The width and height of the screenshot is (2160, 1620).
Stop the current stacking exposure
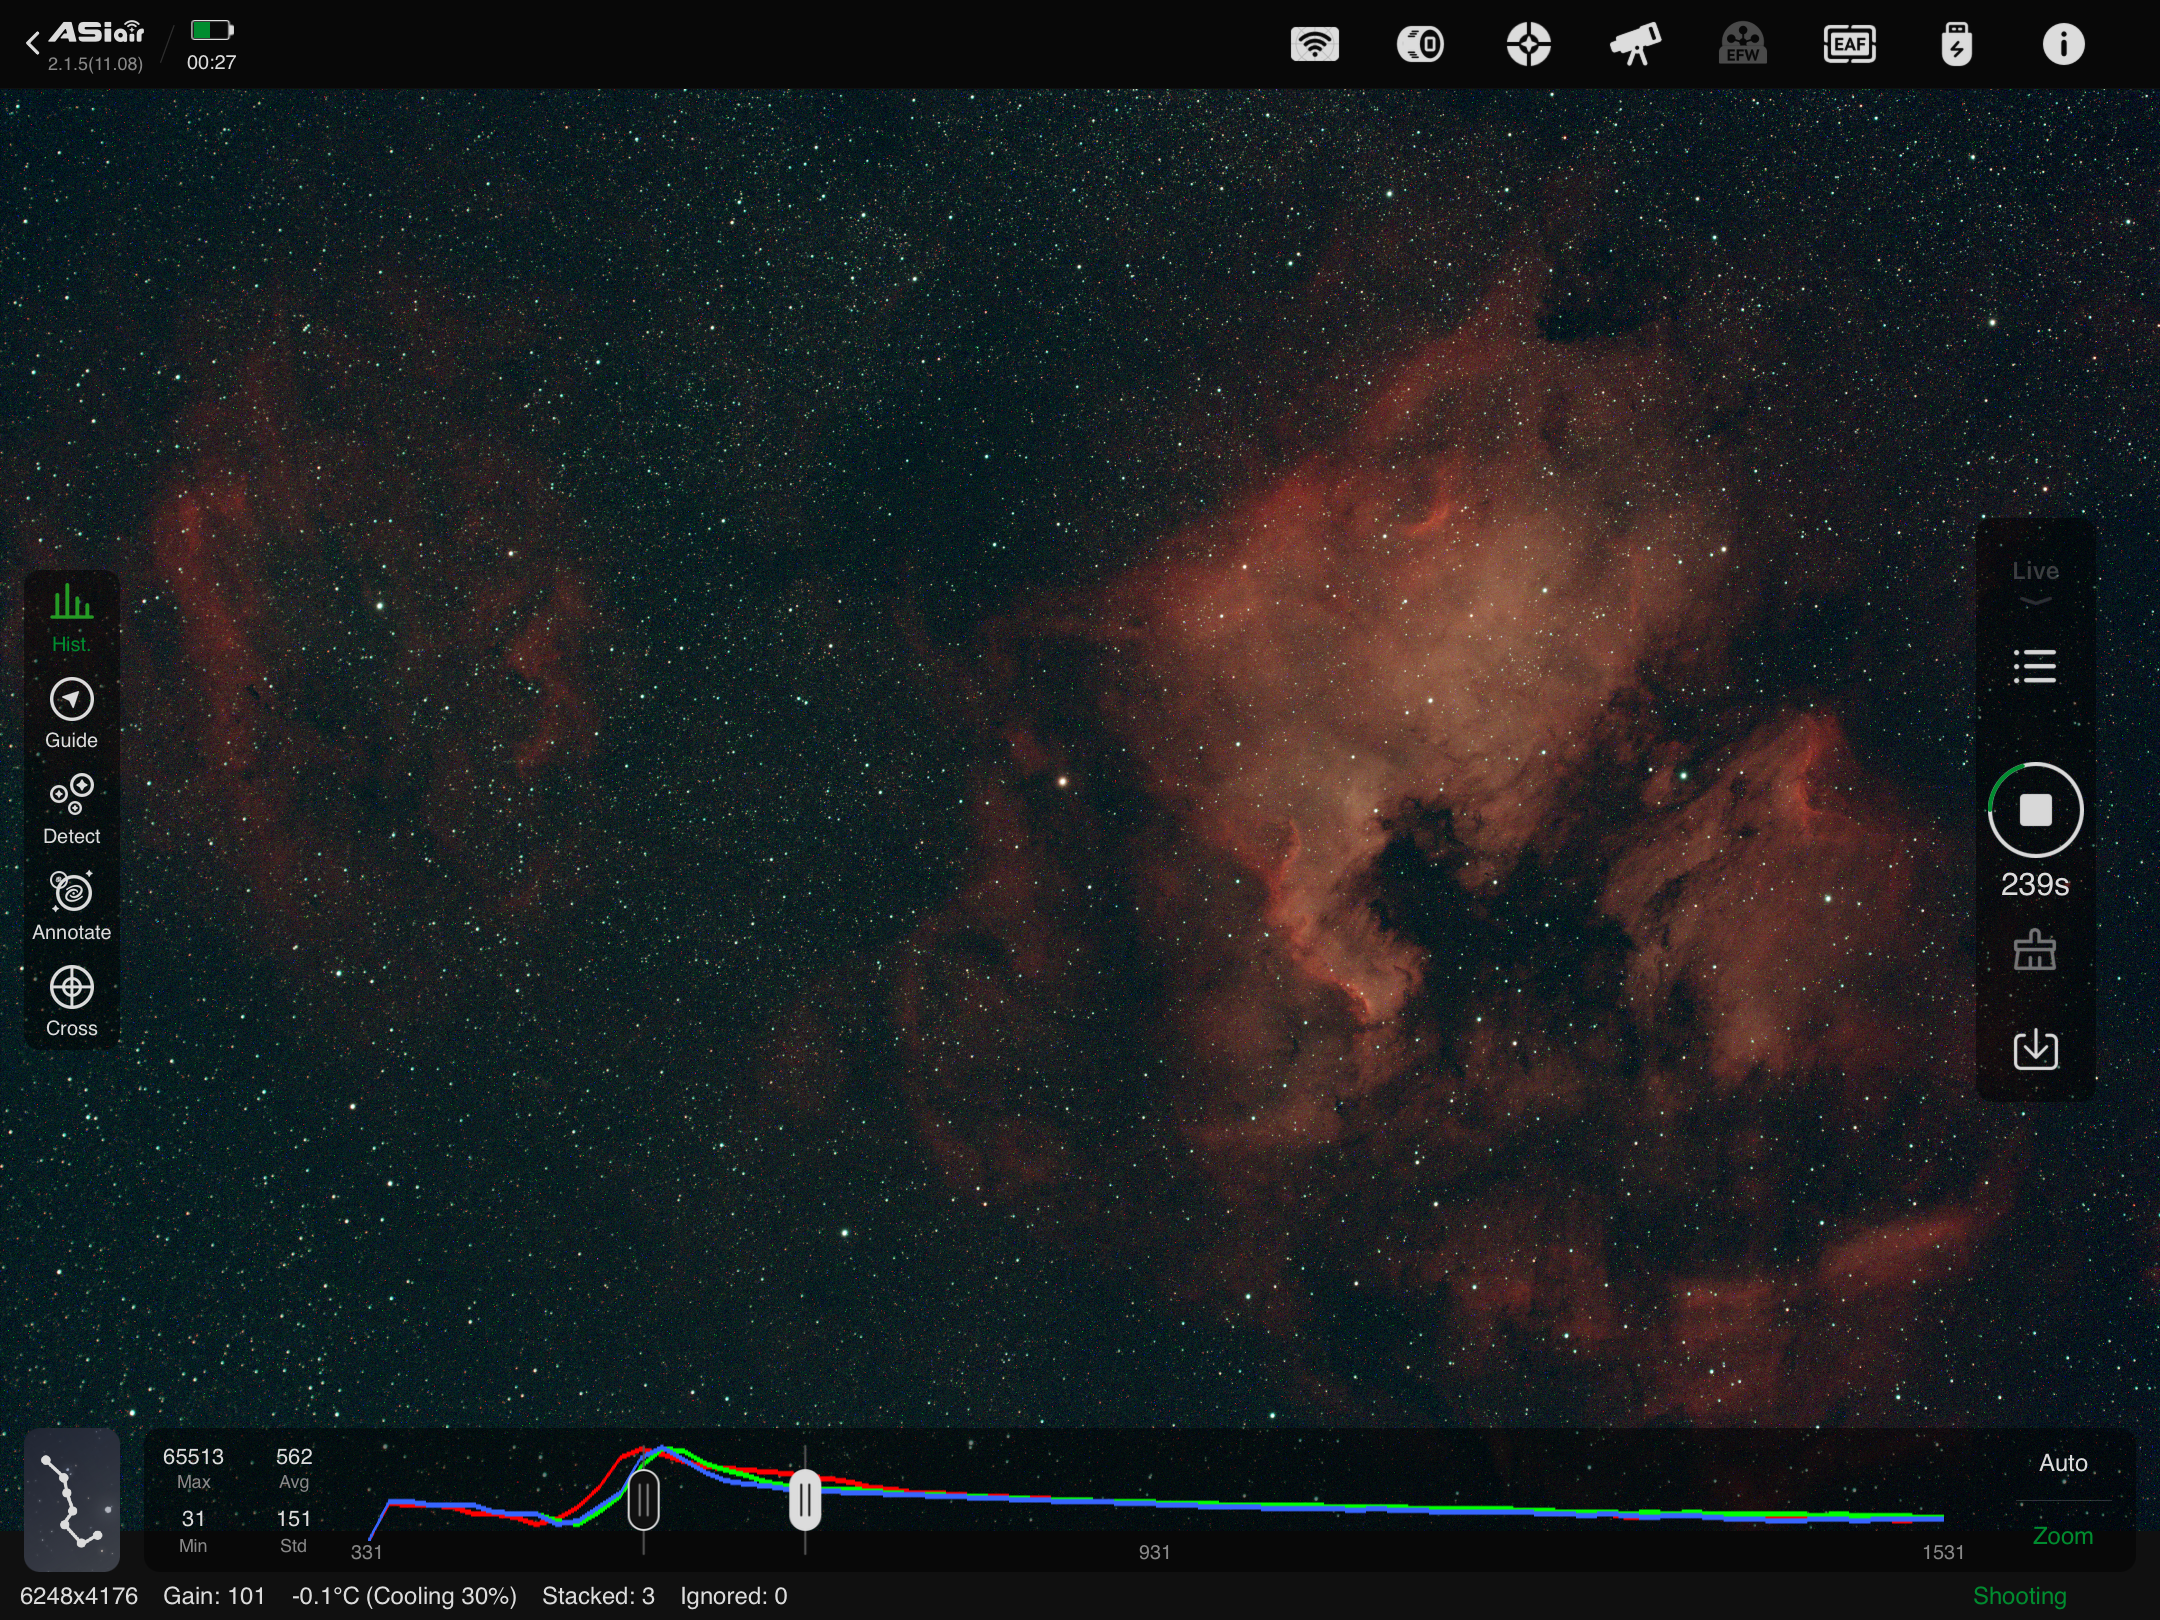pyautogui.click(x=2035, y=810)
